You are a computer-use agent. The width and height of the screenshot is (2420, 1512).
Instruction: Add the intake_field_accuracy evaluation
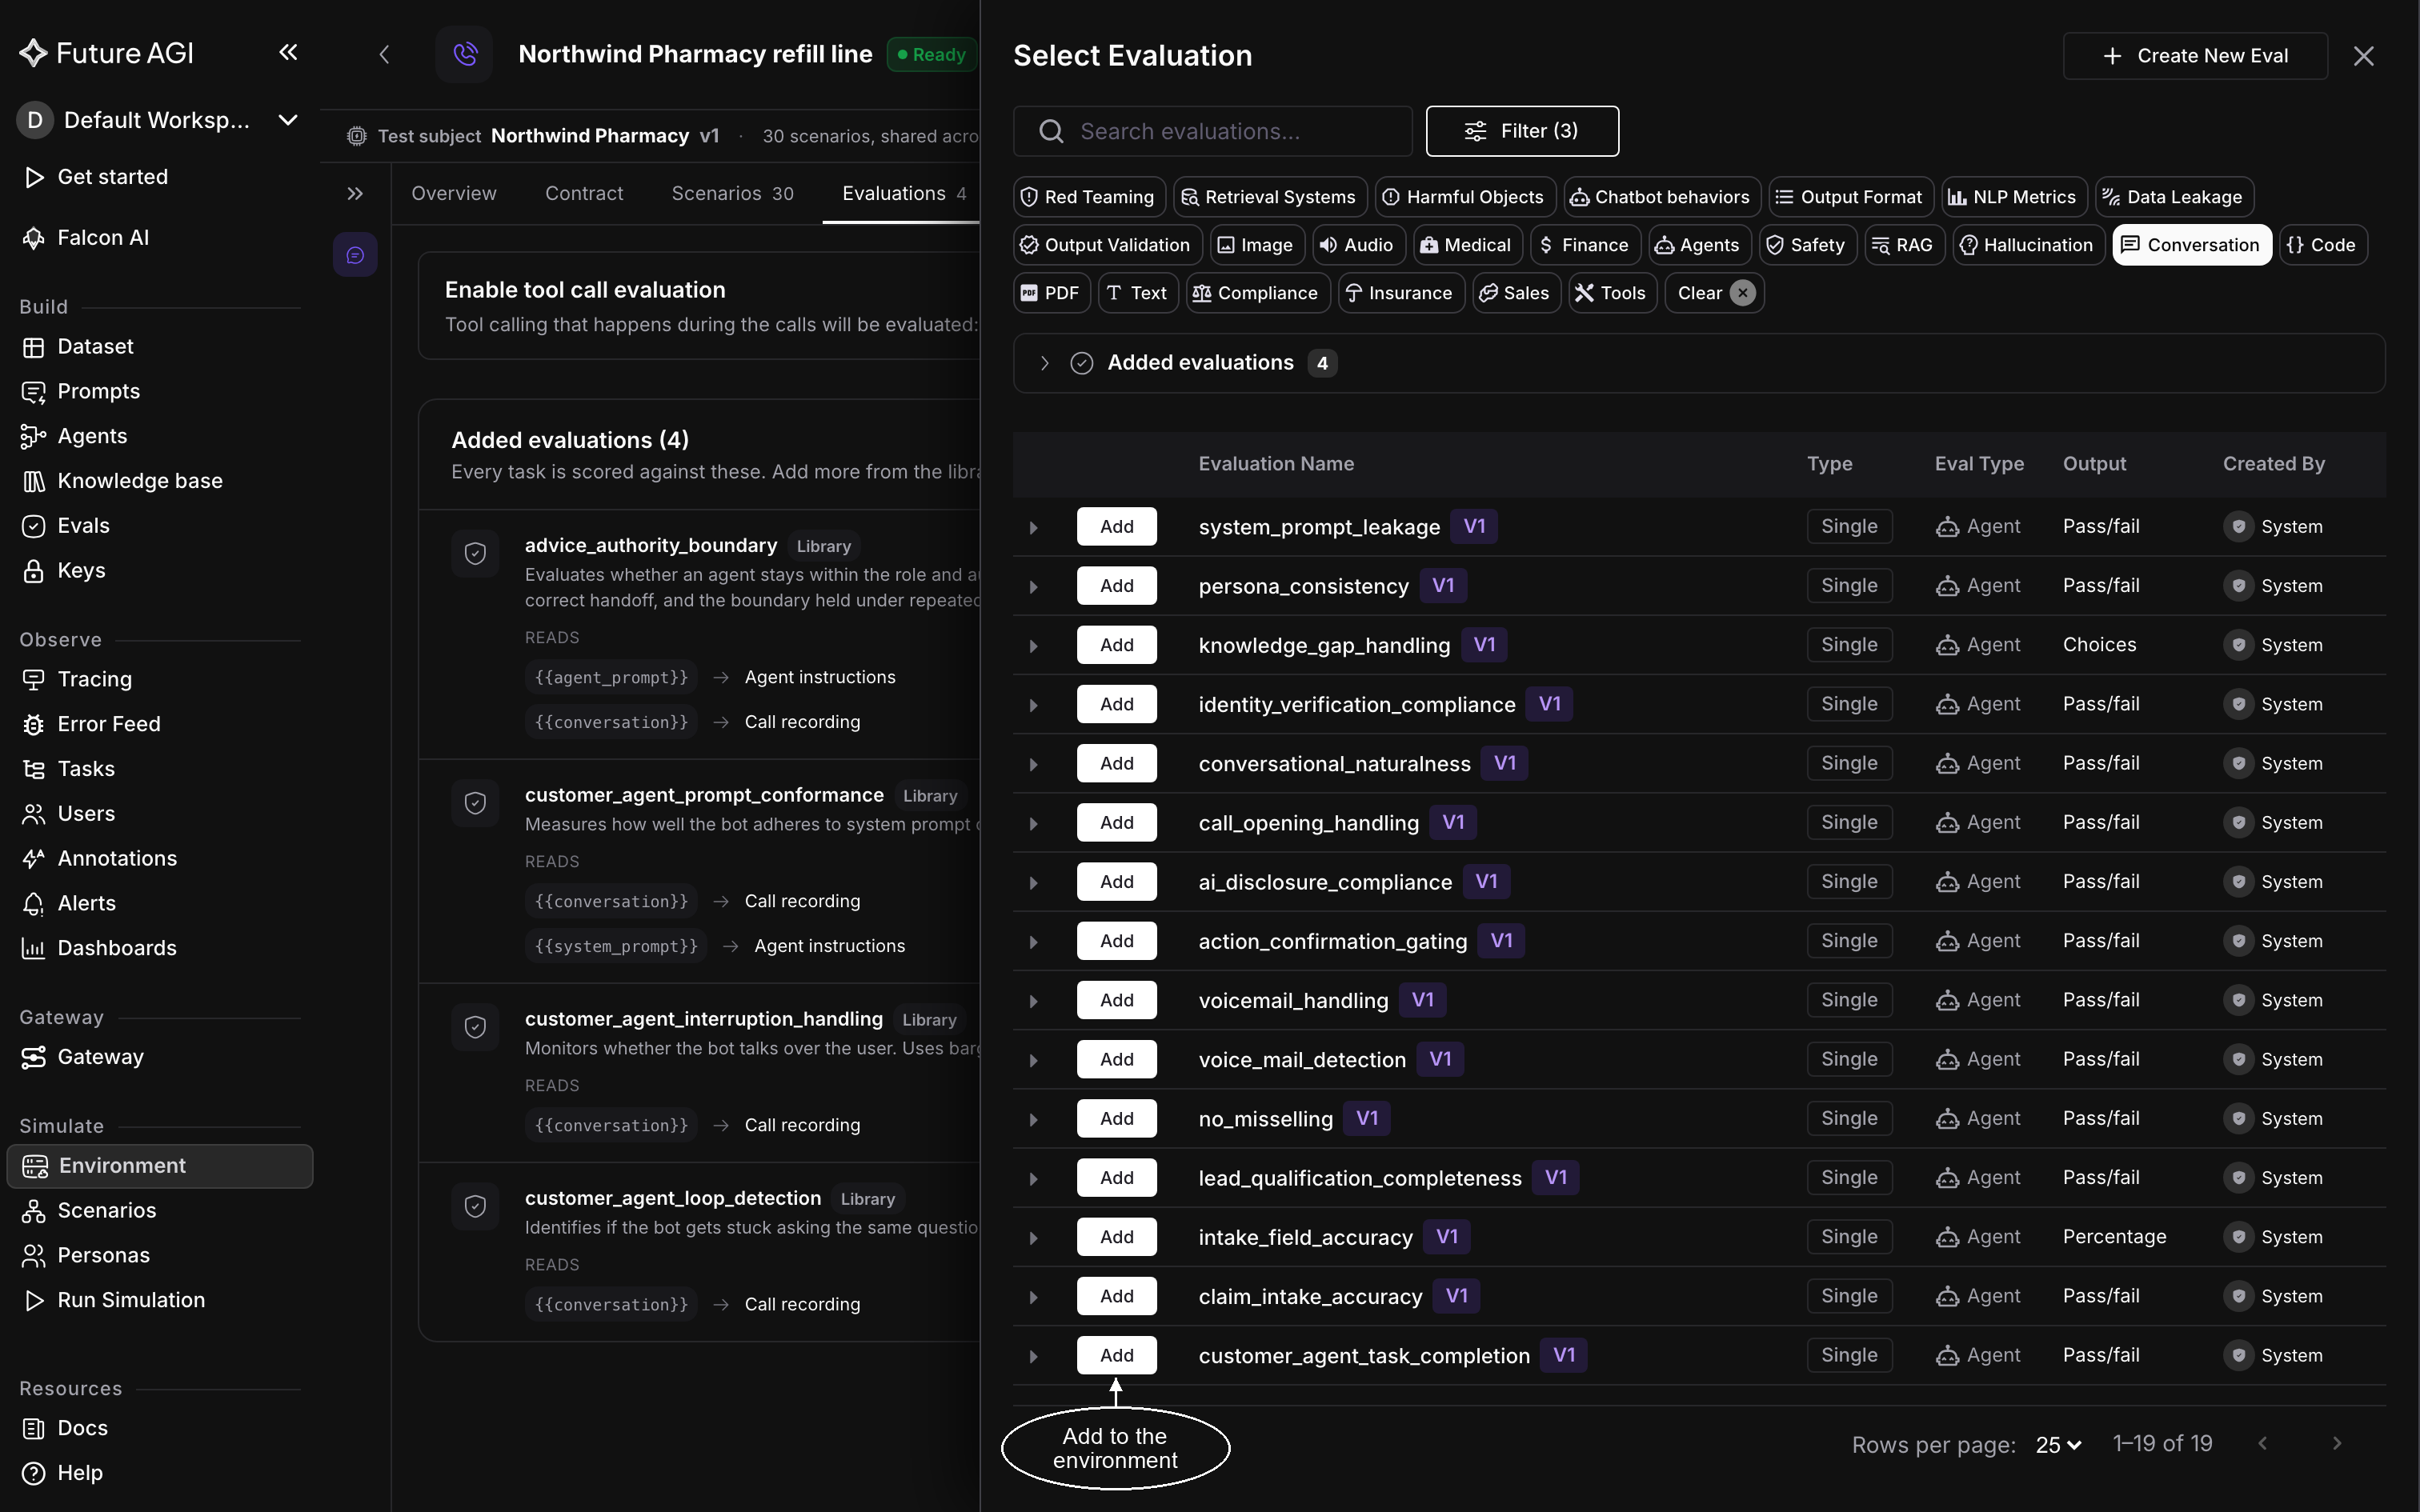(x=1116, y=1238)
